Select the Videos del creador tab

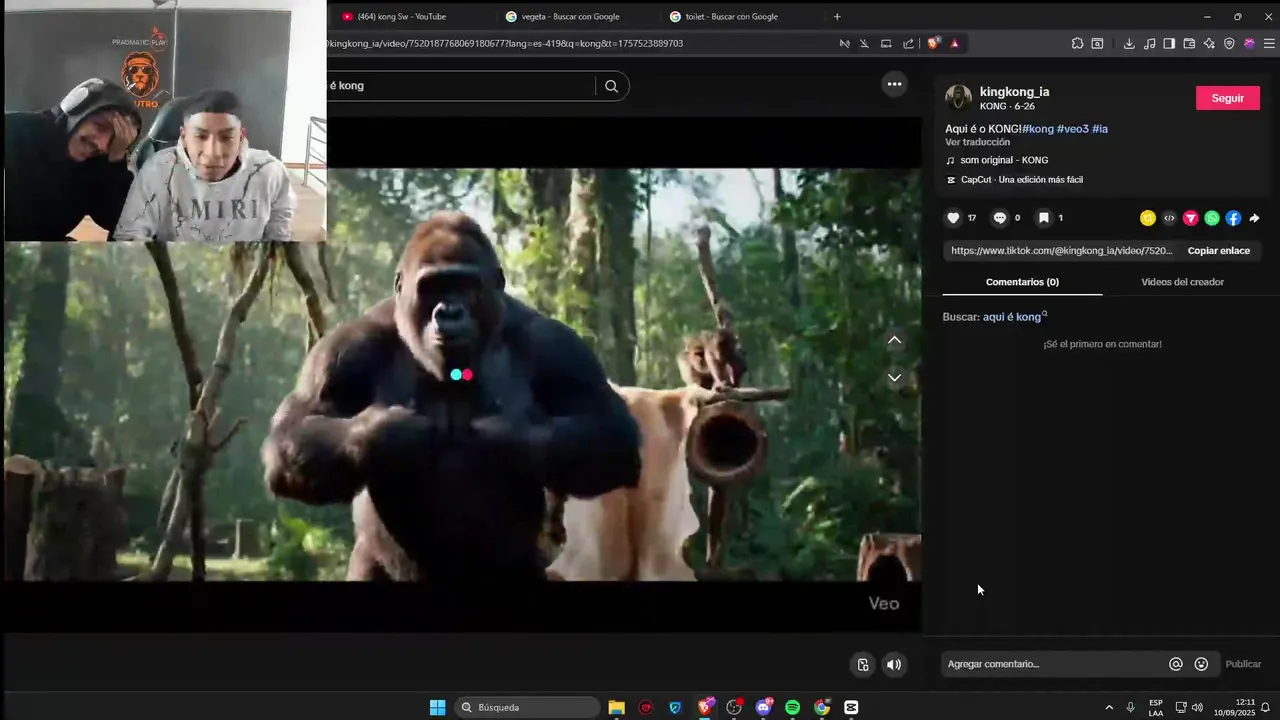(x=1182, y=282)
